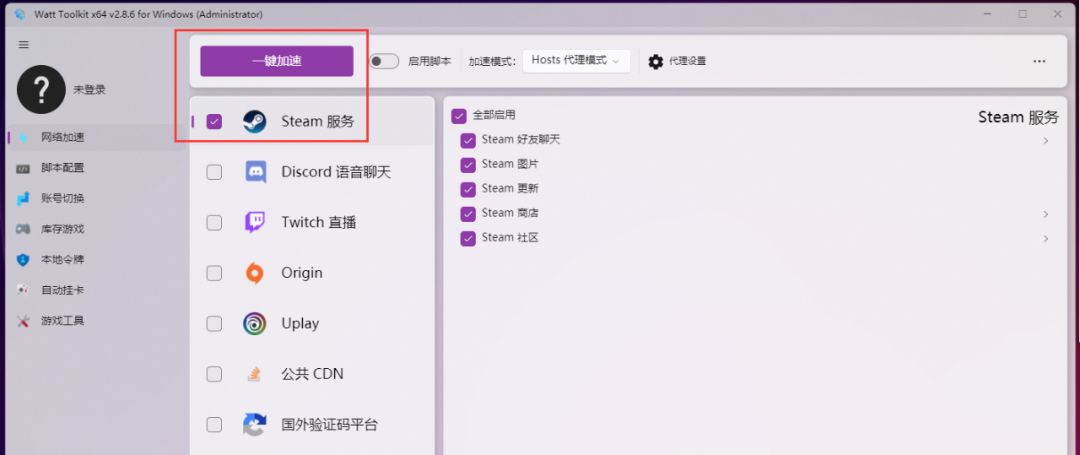Uncheck the 全部启用 checkbox
This screenshot has width=1080, height=455.
click(x=459, y=116)
